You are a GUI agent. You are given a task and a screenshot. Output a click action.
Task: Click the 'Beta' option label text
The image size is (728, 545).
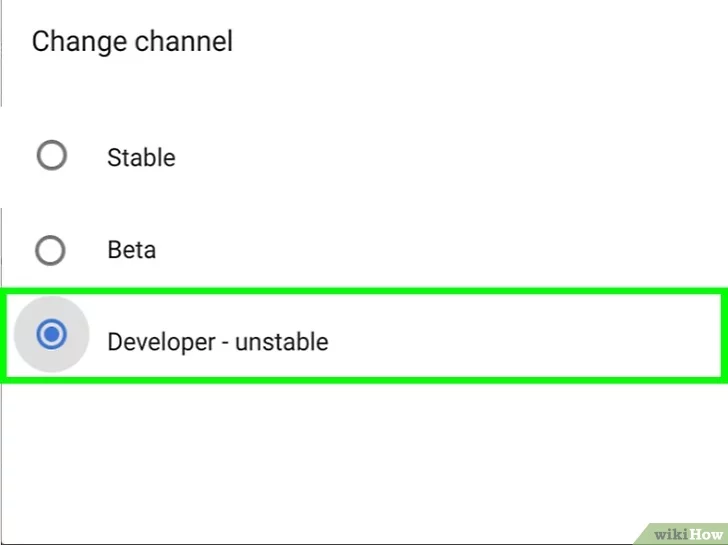tap(132, 250)
